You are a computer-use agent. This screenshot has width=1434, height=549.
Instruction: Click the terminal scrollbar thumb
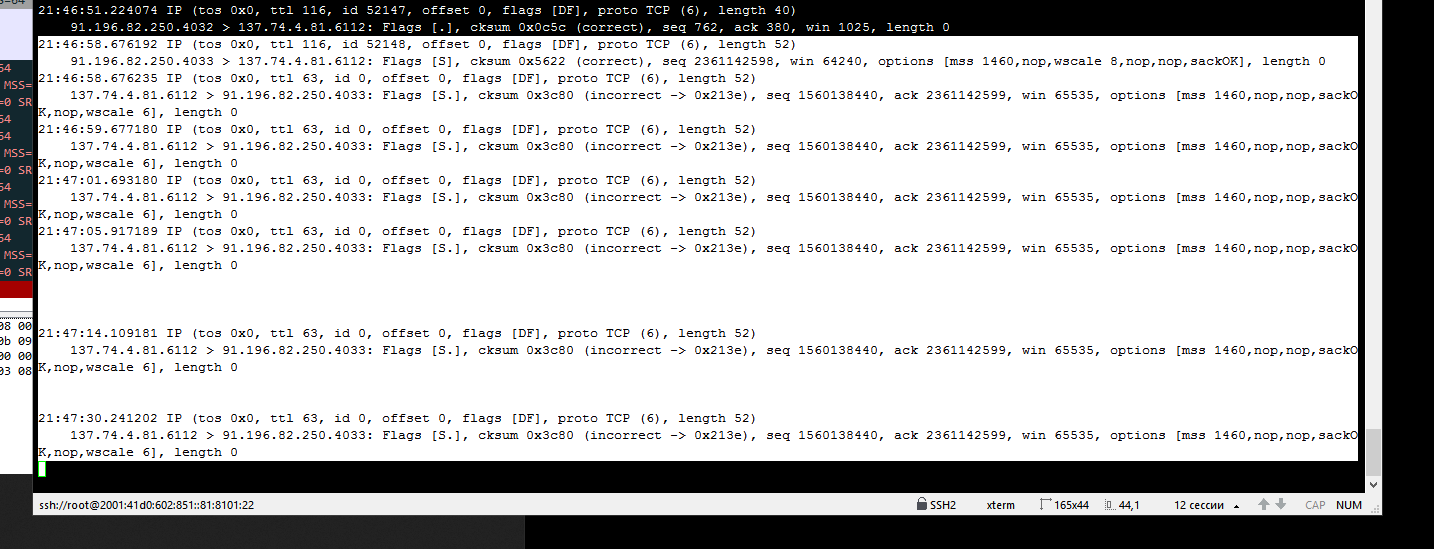[x=1374, y=453]
